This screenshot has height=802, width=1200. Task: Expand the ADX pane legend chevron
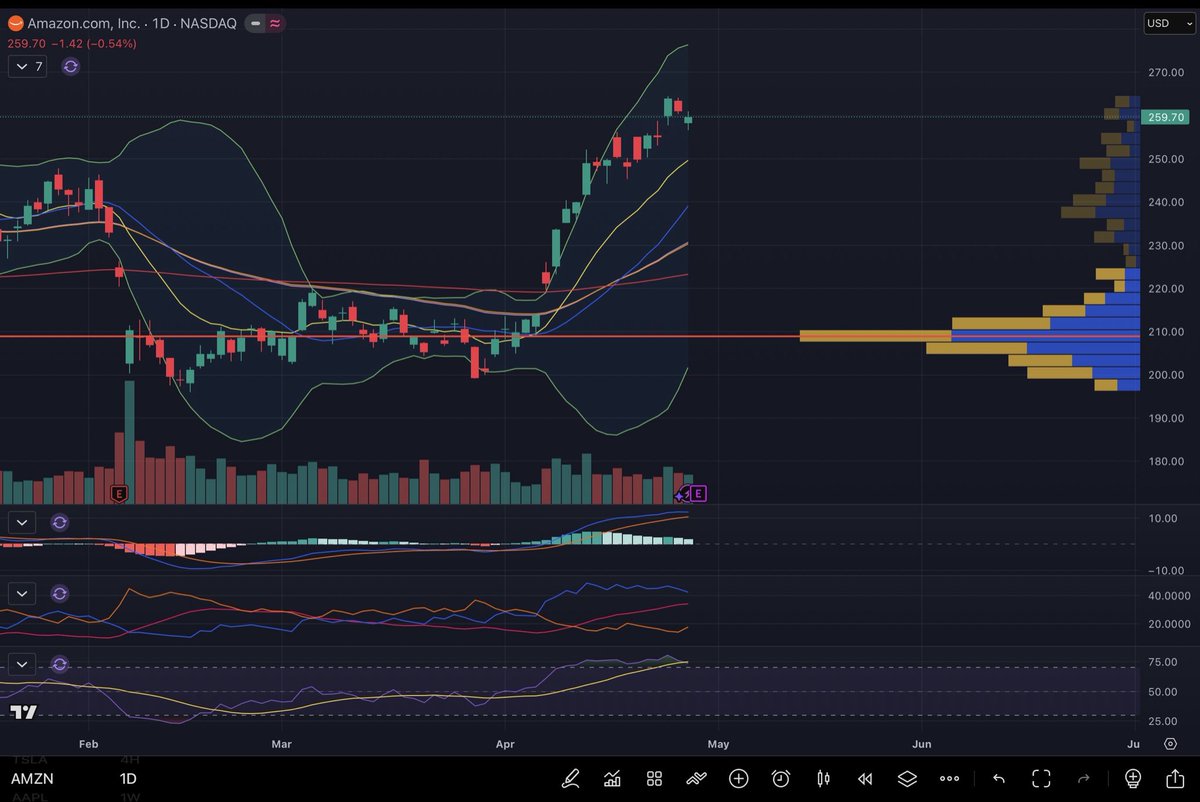(22, 593)
